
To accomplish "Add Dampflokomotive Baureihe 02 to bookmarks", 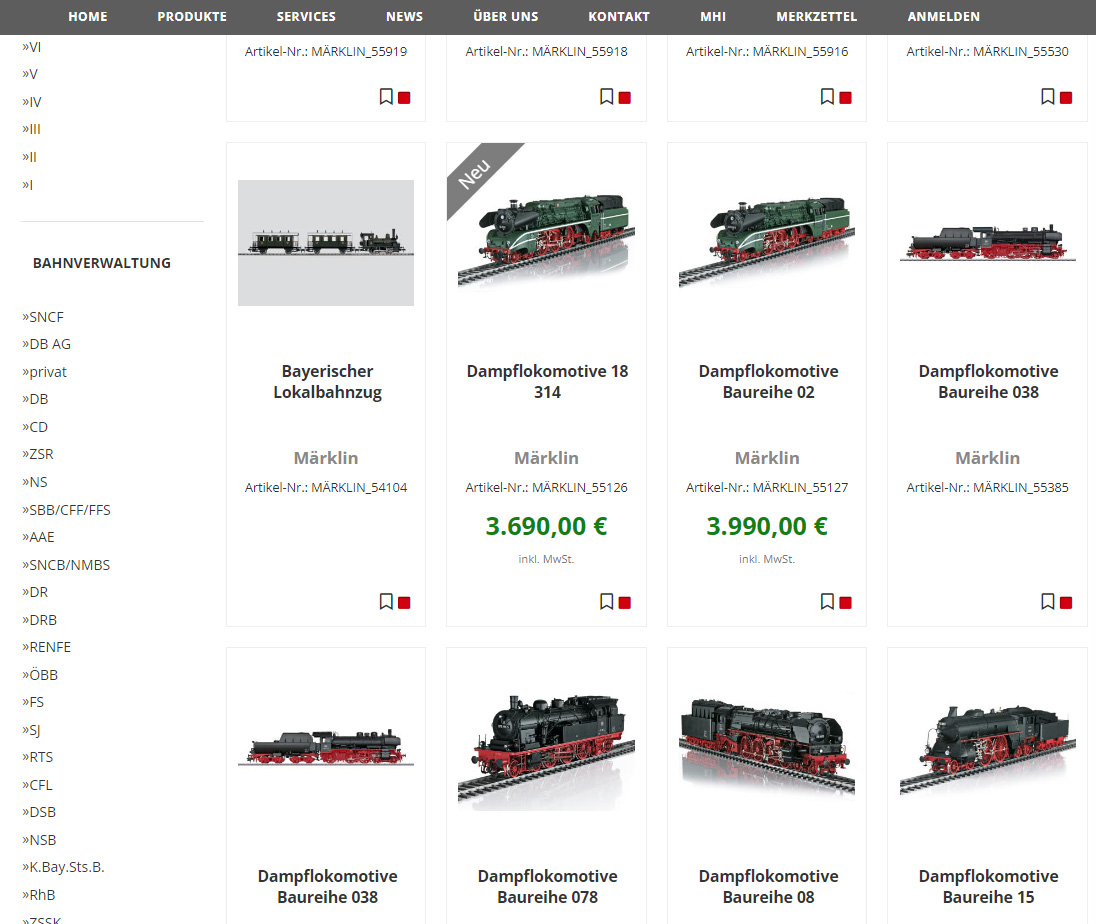I will [x=827, y=601].
